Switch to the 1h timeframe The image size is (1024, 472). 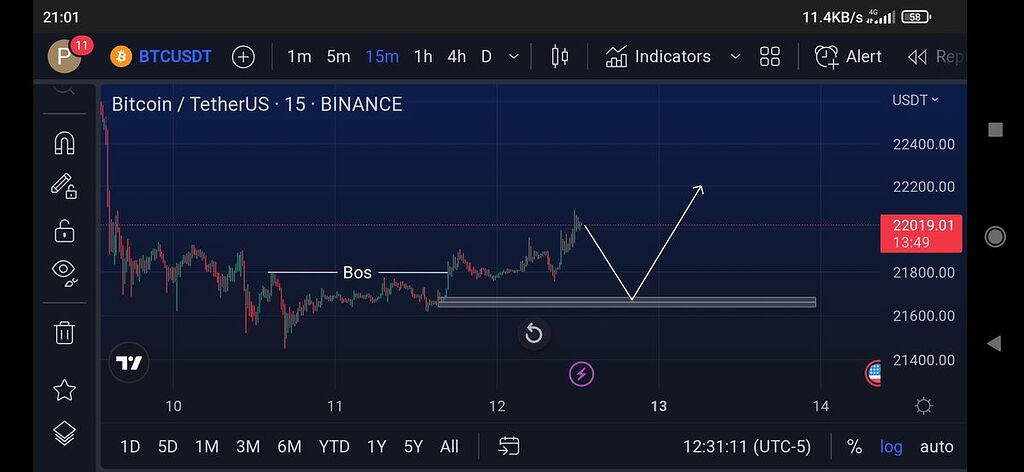point(423,57)
